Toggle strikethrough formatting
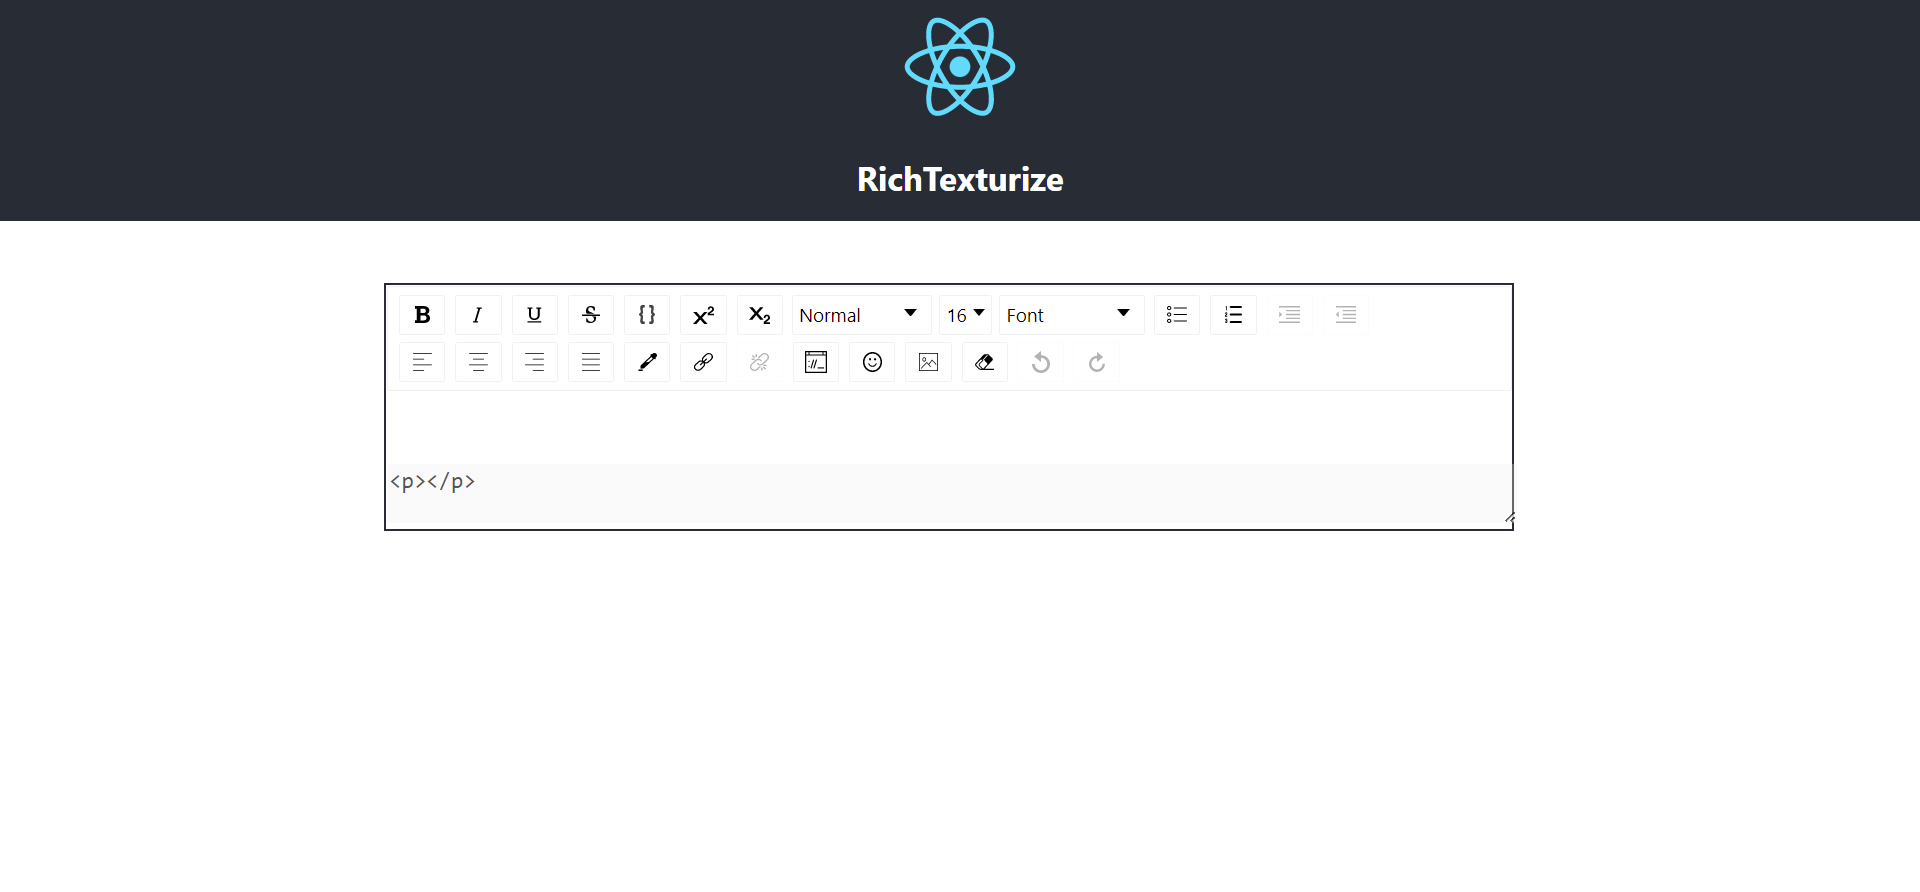Viewport: 1920px width, 892px height. [591, 315]
